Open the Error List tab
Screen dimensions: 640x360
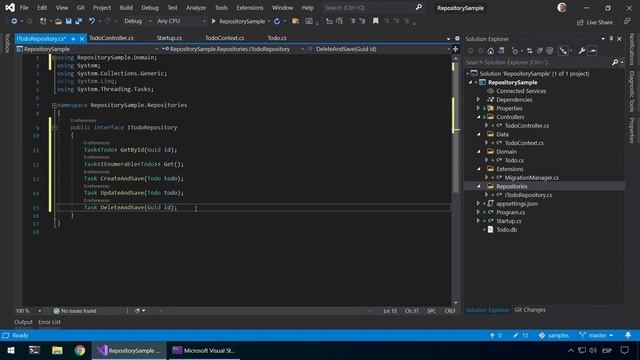click(49, 322)
